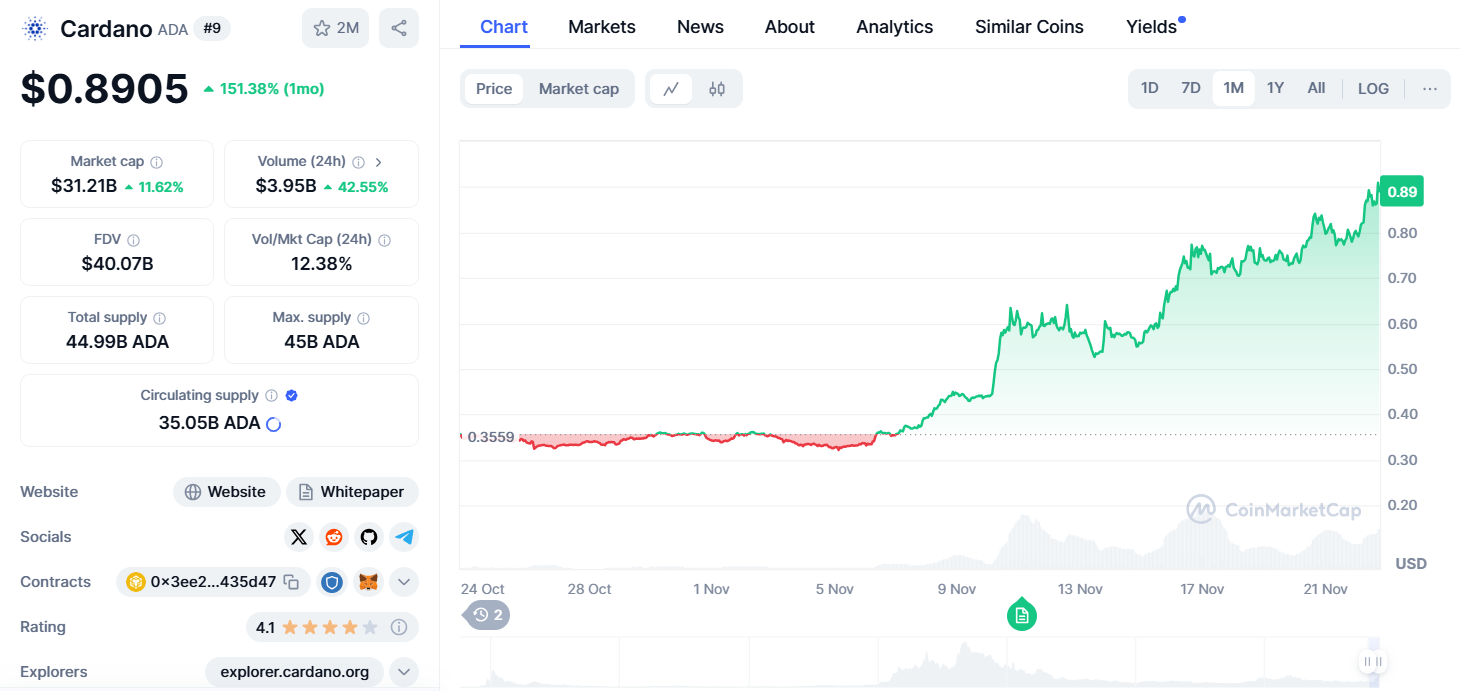The height and width of the screenshot is (691, 1460).
Task: Click the $40.07B FDV value
Action: pos(117,264)
